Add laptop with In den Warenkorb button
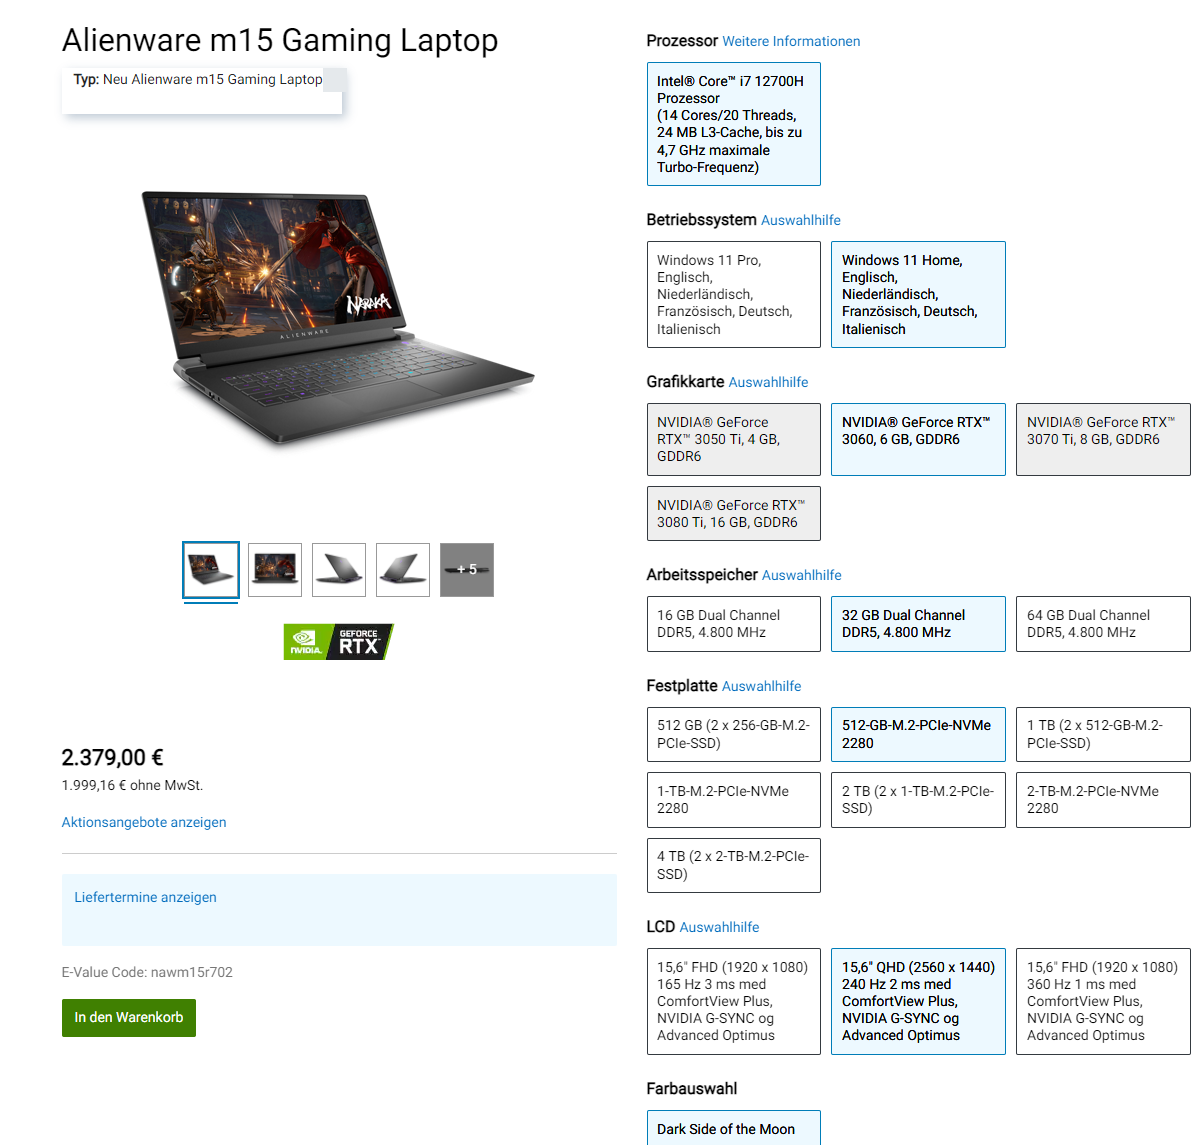Viewport: 1202px width, 1145px height. click(129, 1018)
